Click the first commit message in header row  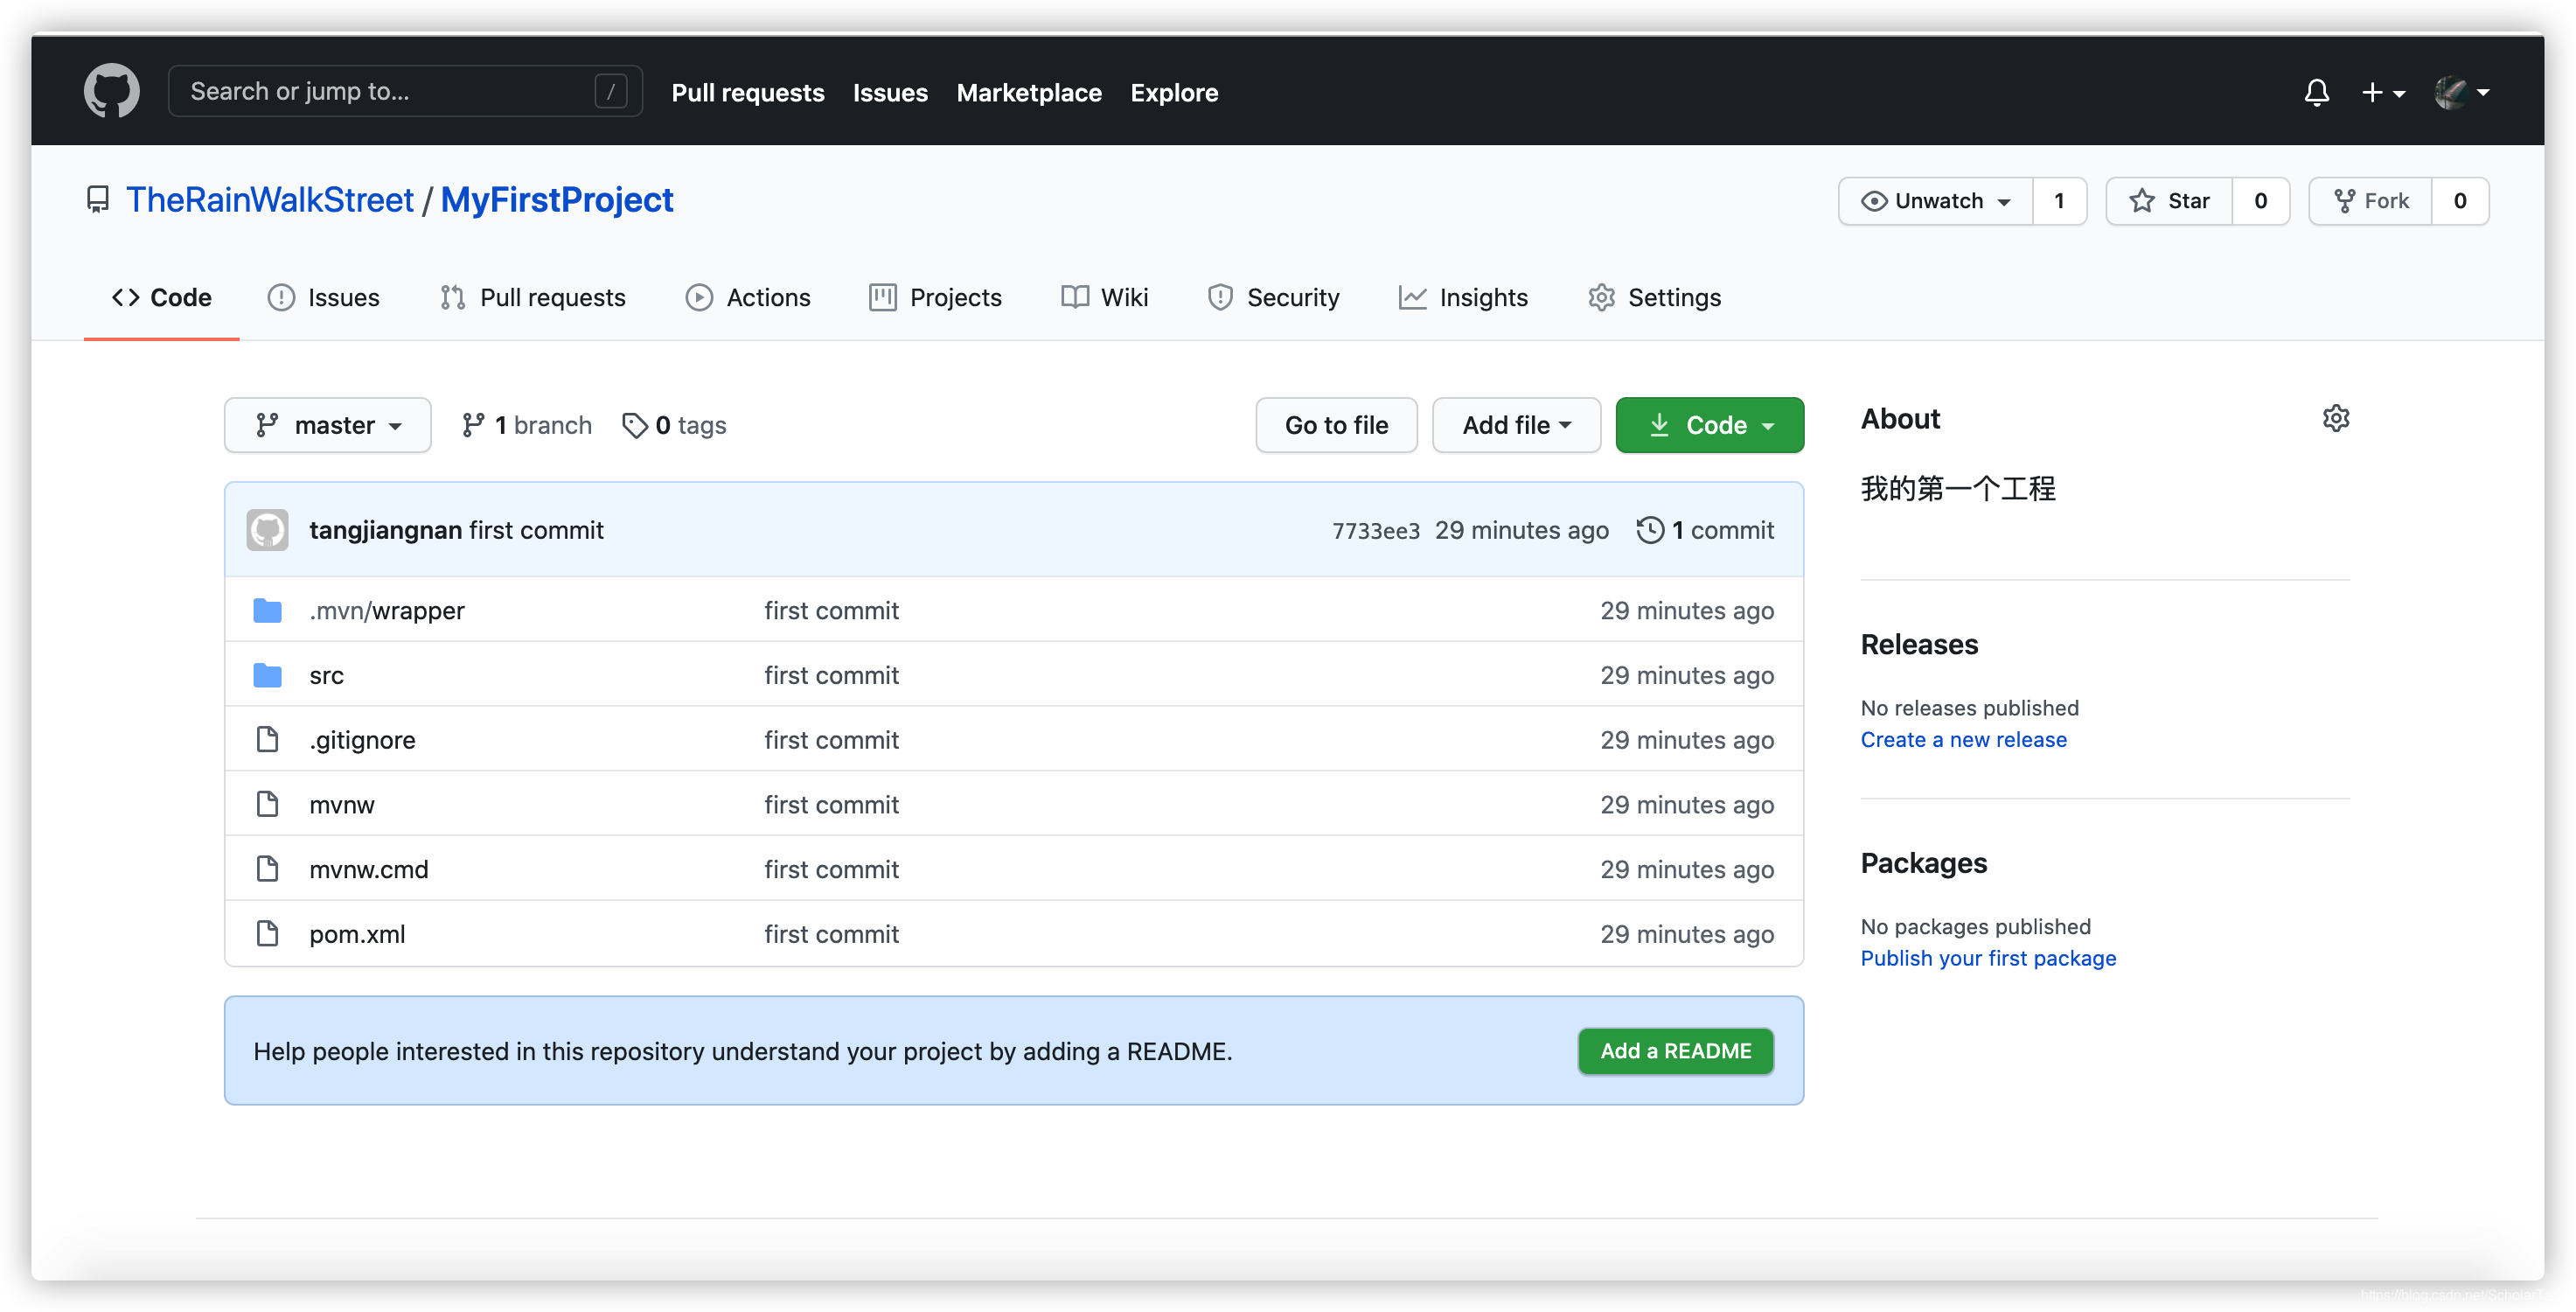pyautogui.click(x=536, y=530)
